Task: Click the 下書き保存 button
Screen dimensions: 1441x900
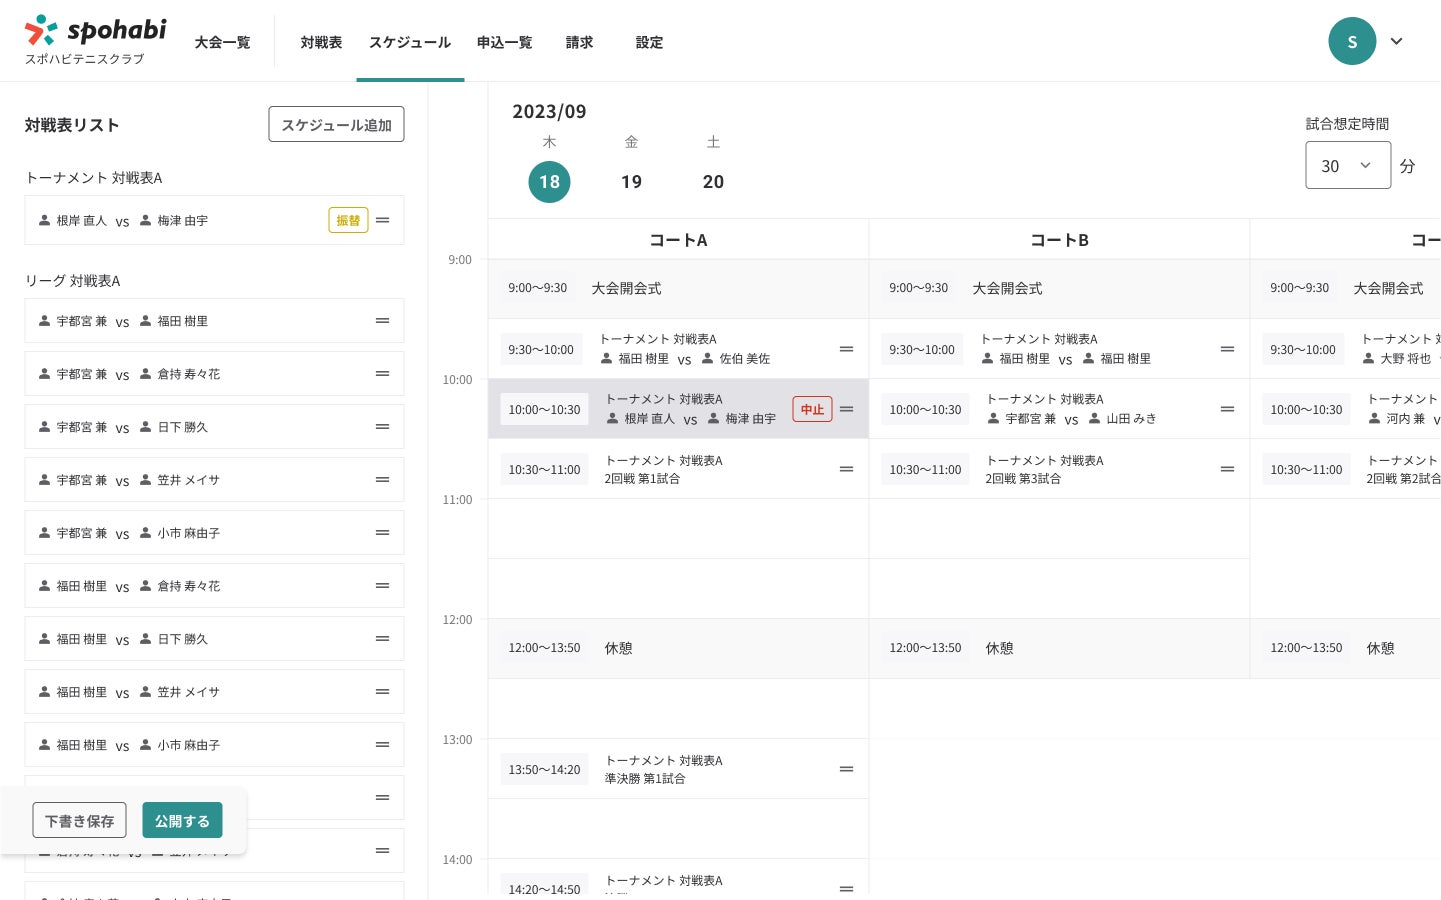Action: pos(79,820)
